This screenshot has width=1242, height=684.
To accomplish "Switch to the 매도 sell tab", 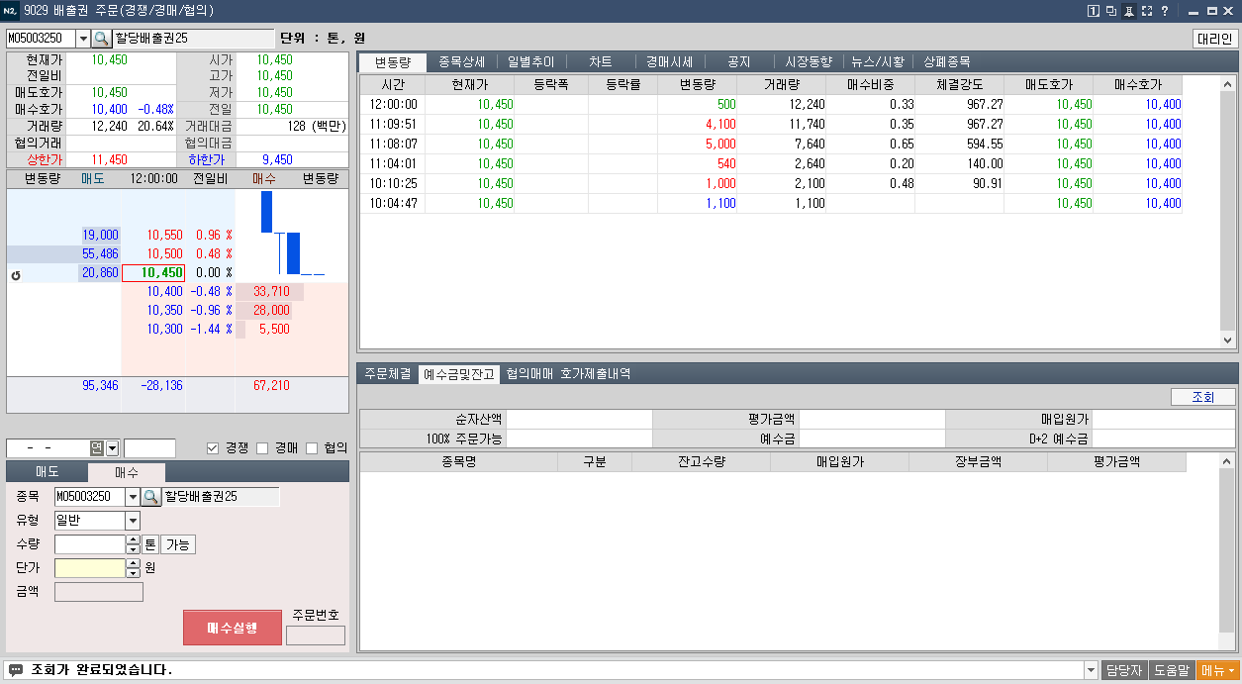I will (x=47, y=472).
